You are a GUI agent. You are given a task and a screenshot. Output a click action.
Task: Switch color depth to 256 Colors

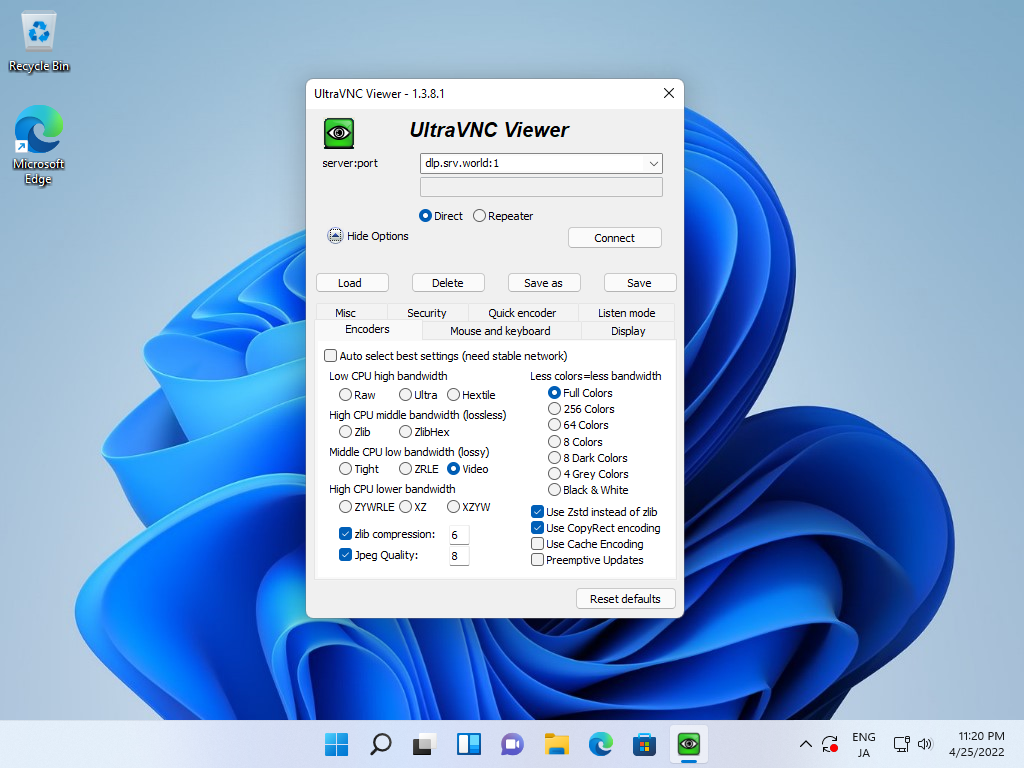tap(555, 408)
